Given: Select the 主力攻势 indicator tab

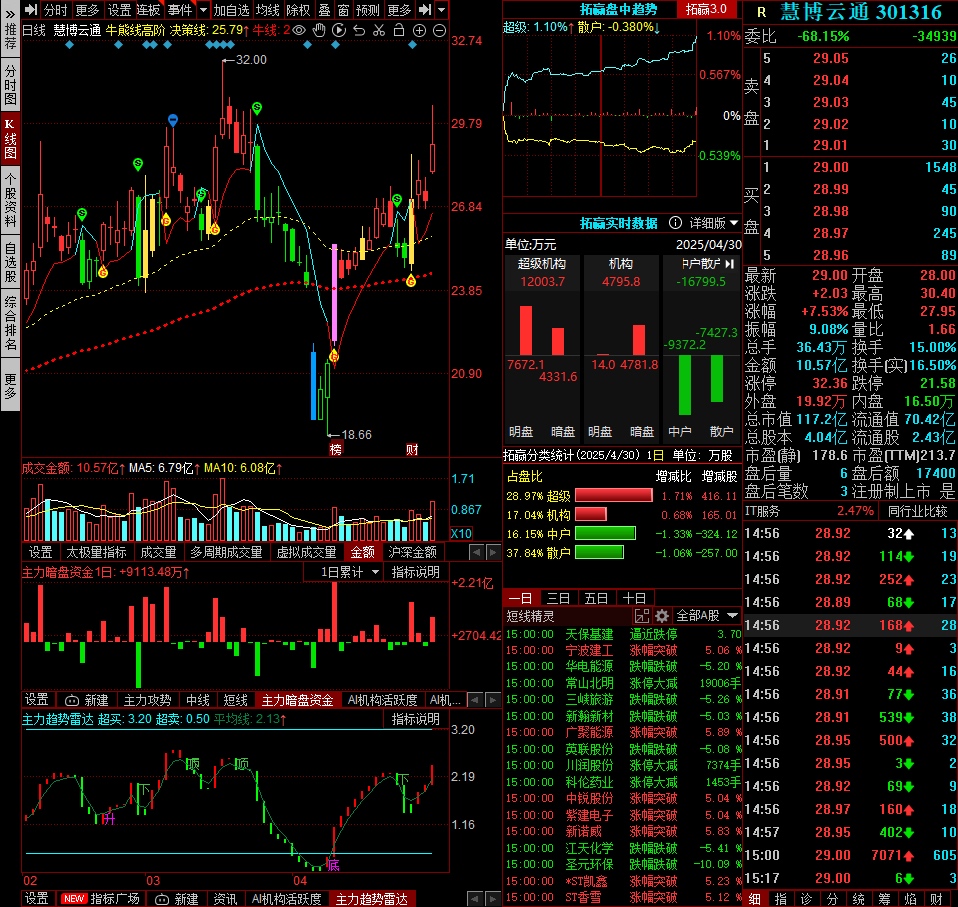Looking at the screenshot, I should [x=147, y=700].
